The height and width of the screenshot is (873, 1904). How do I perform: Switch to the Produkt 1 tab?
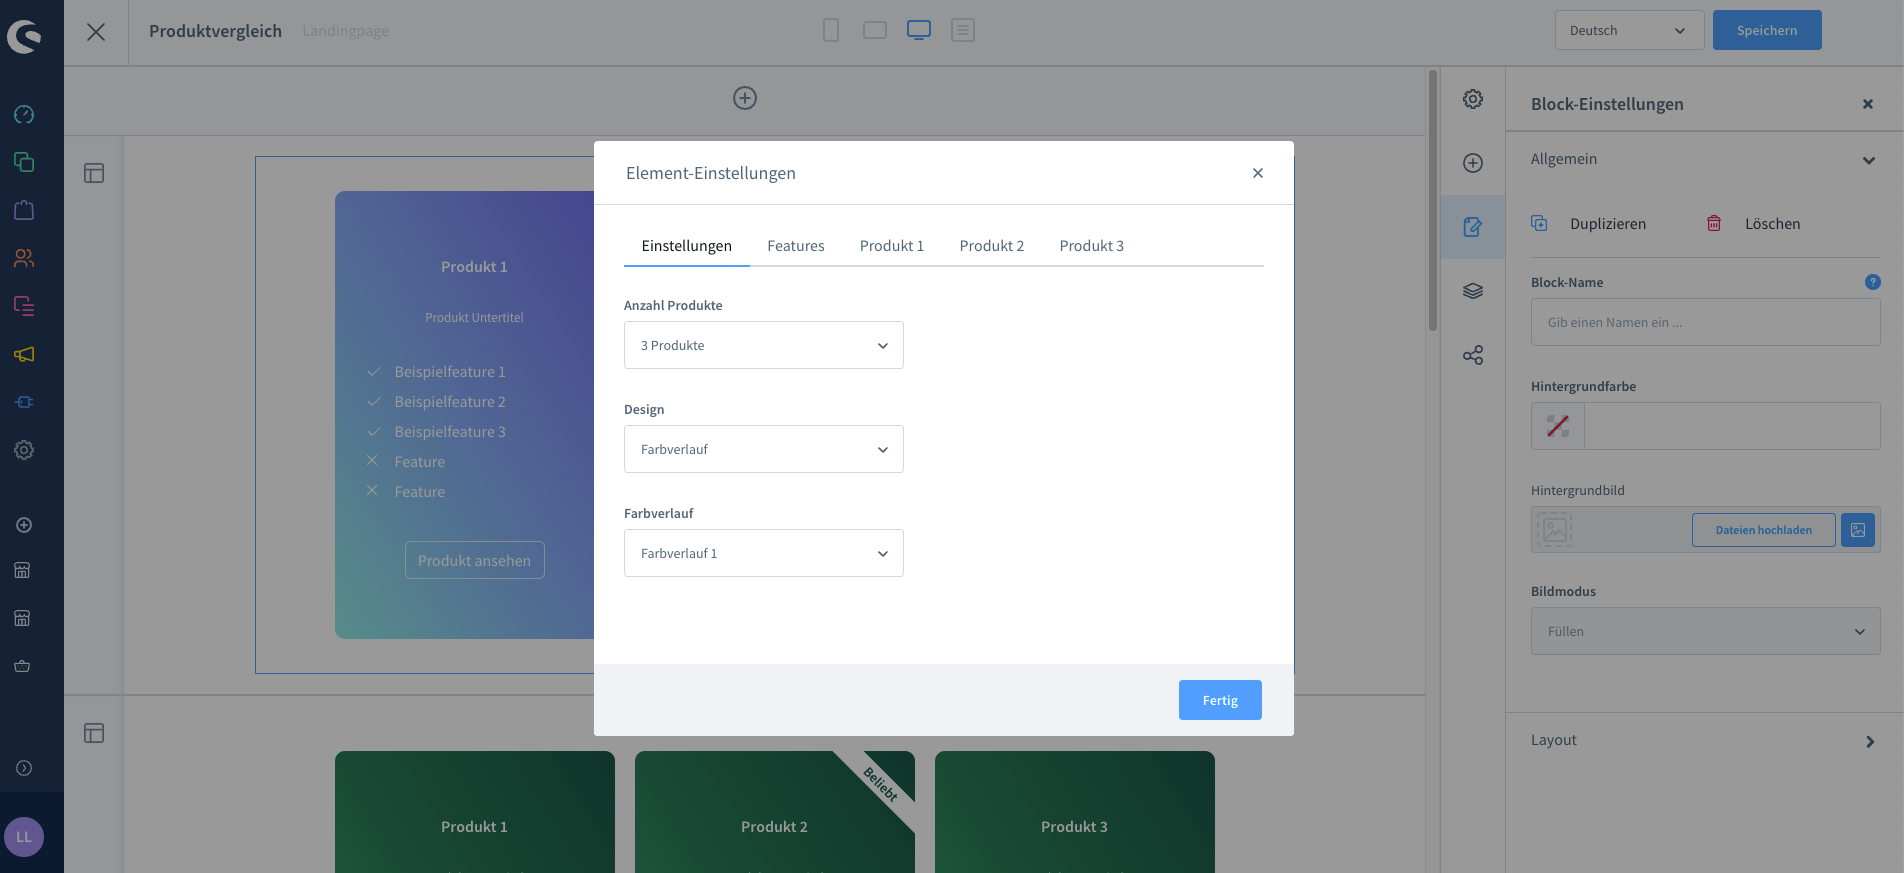pos(892,246)
